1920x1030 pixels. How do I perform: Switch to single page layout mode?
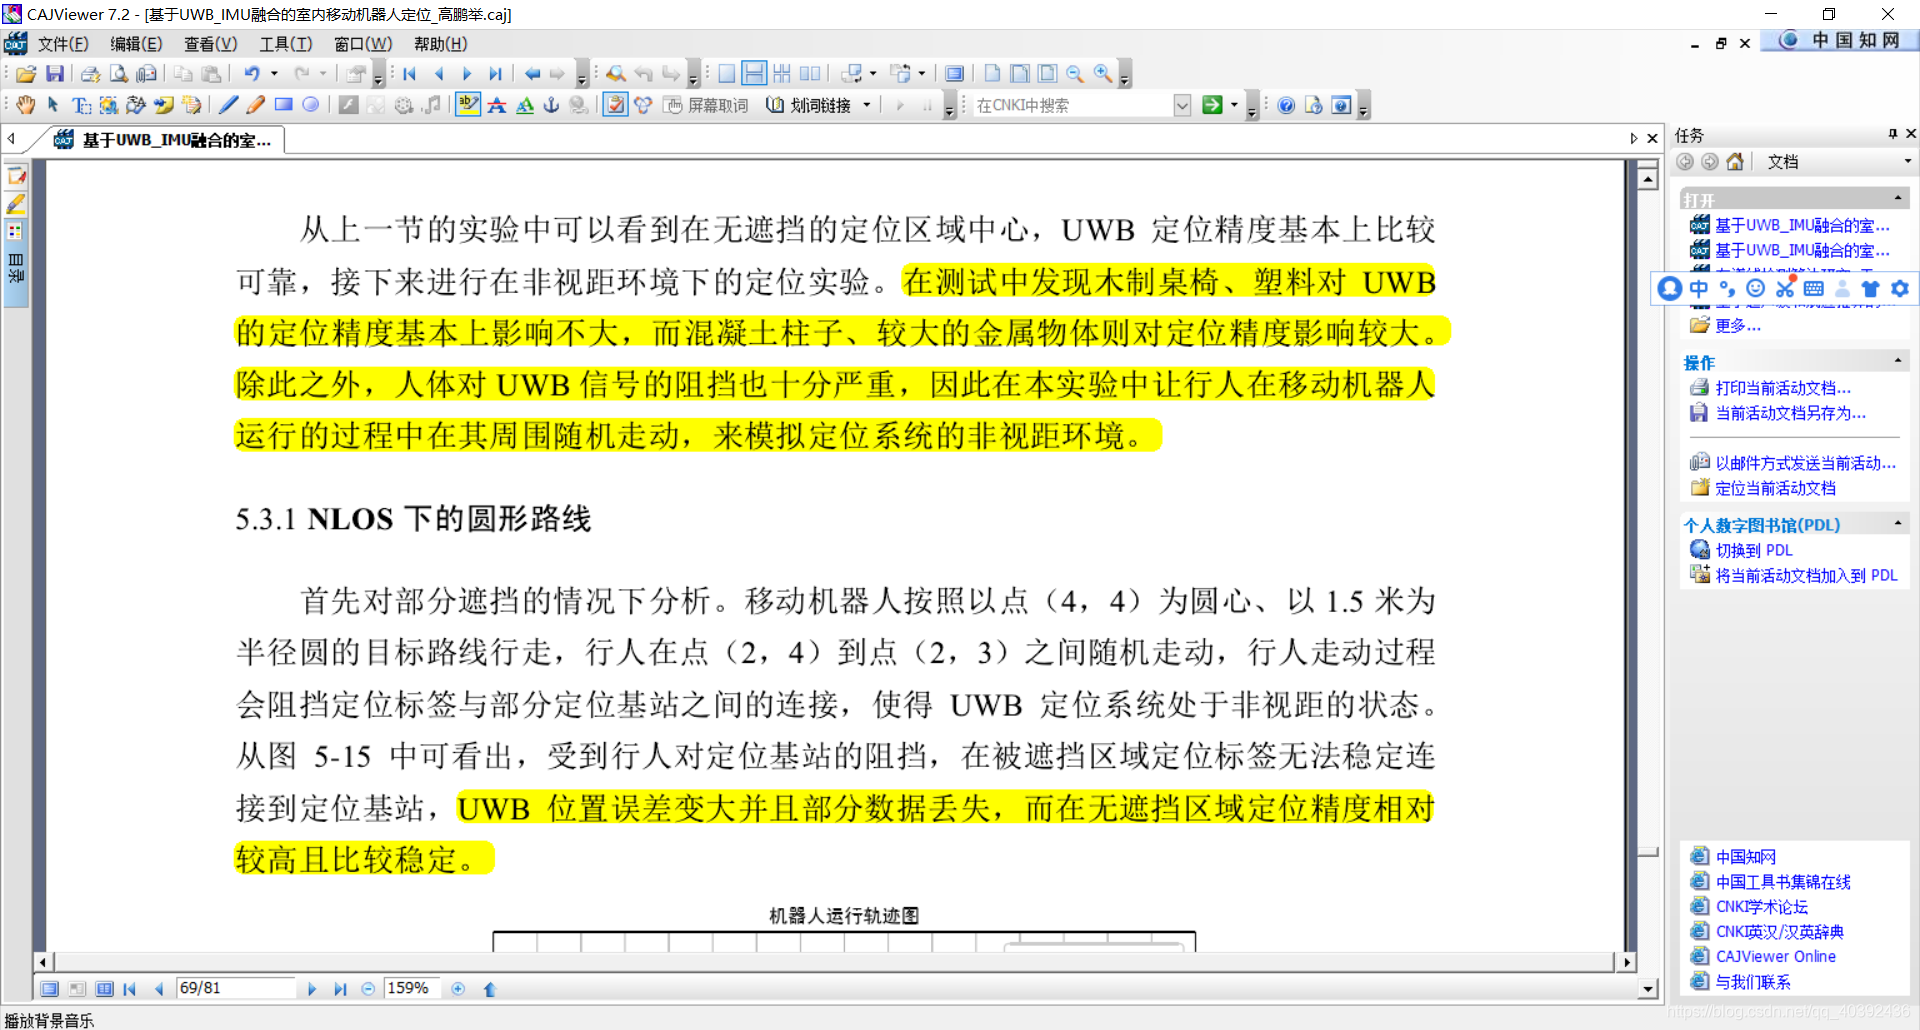click(727, 74)
